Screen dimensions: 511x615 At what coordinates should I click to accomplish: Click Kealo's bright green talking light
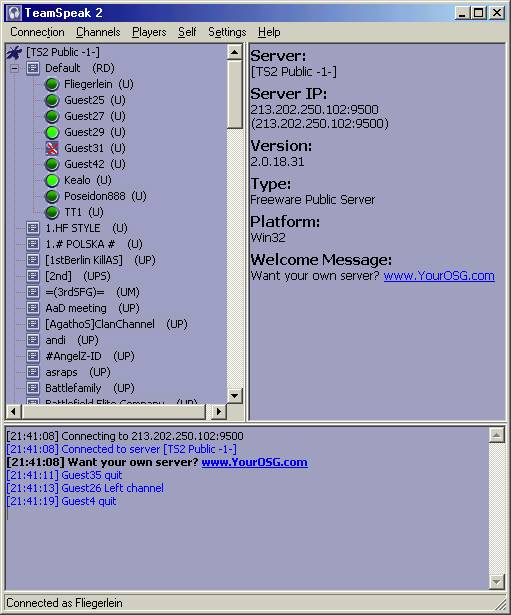tap(52, 180)
